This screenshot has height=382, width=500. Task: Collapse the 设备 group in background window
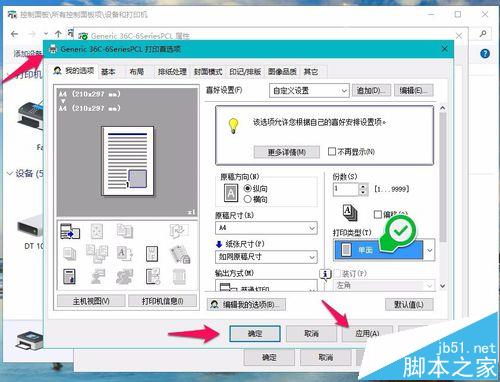[x=9, y=173]
